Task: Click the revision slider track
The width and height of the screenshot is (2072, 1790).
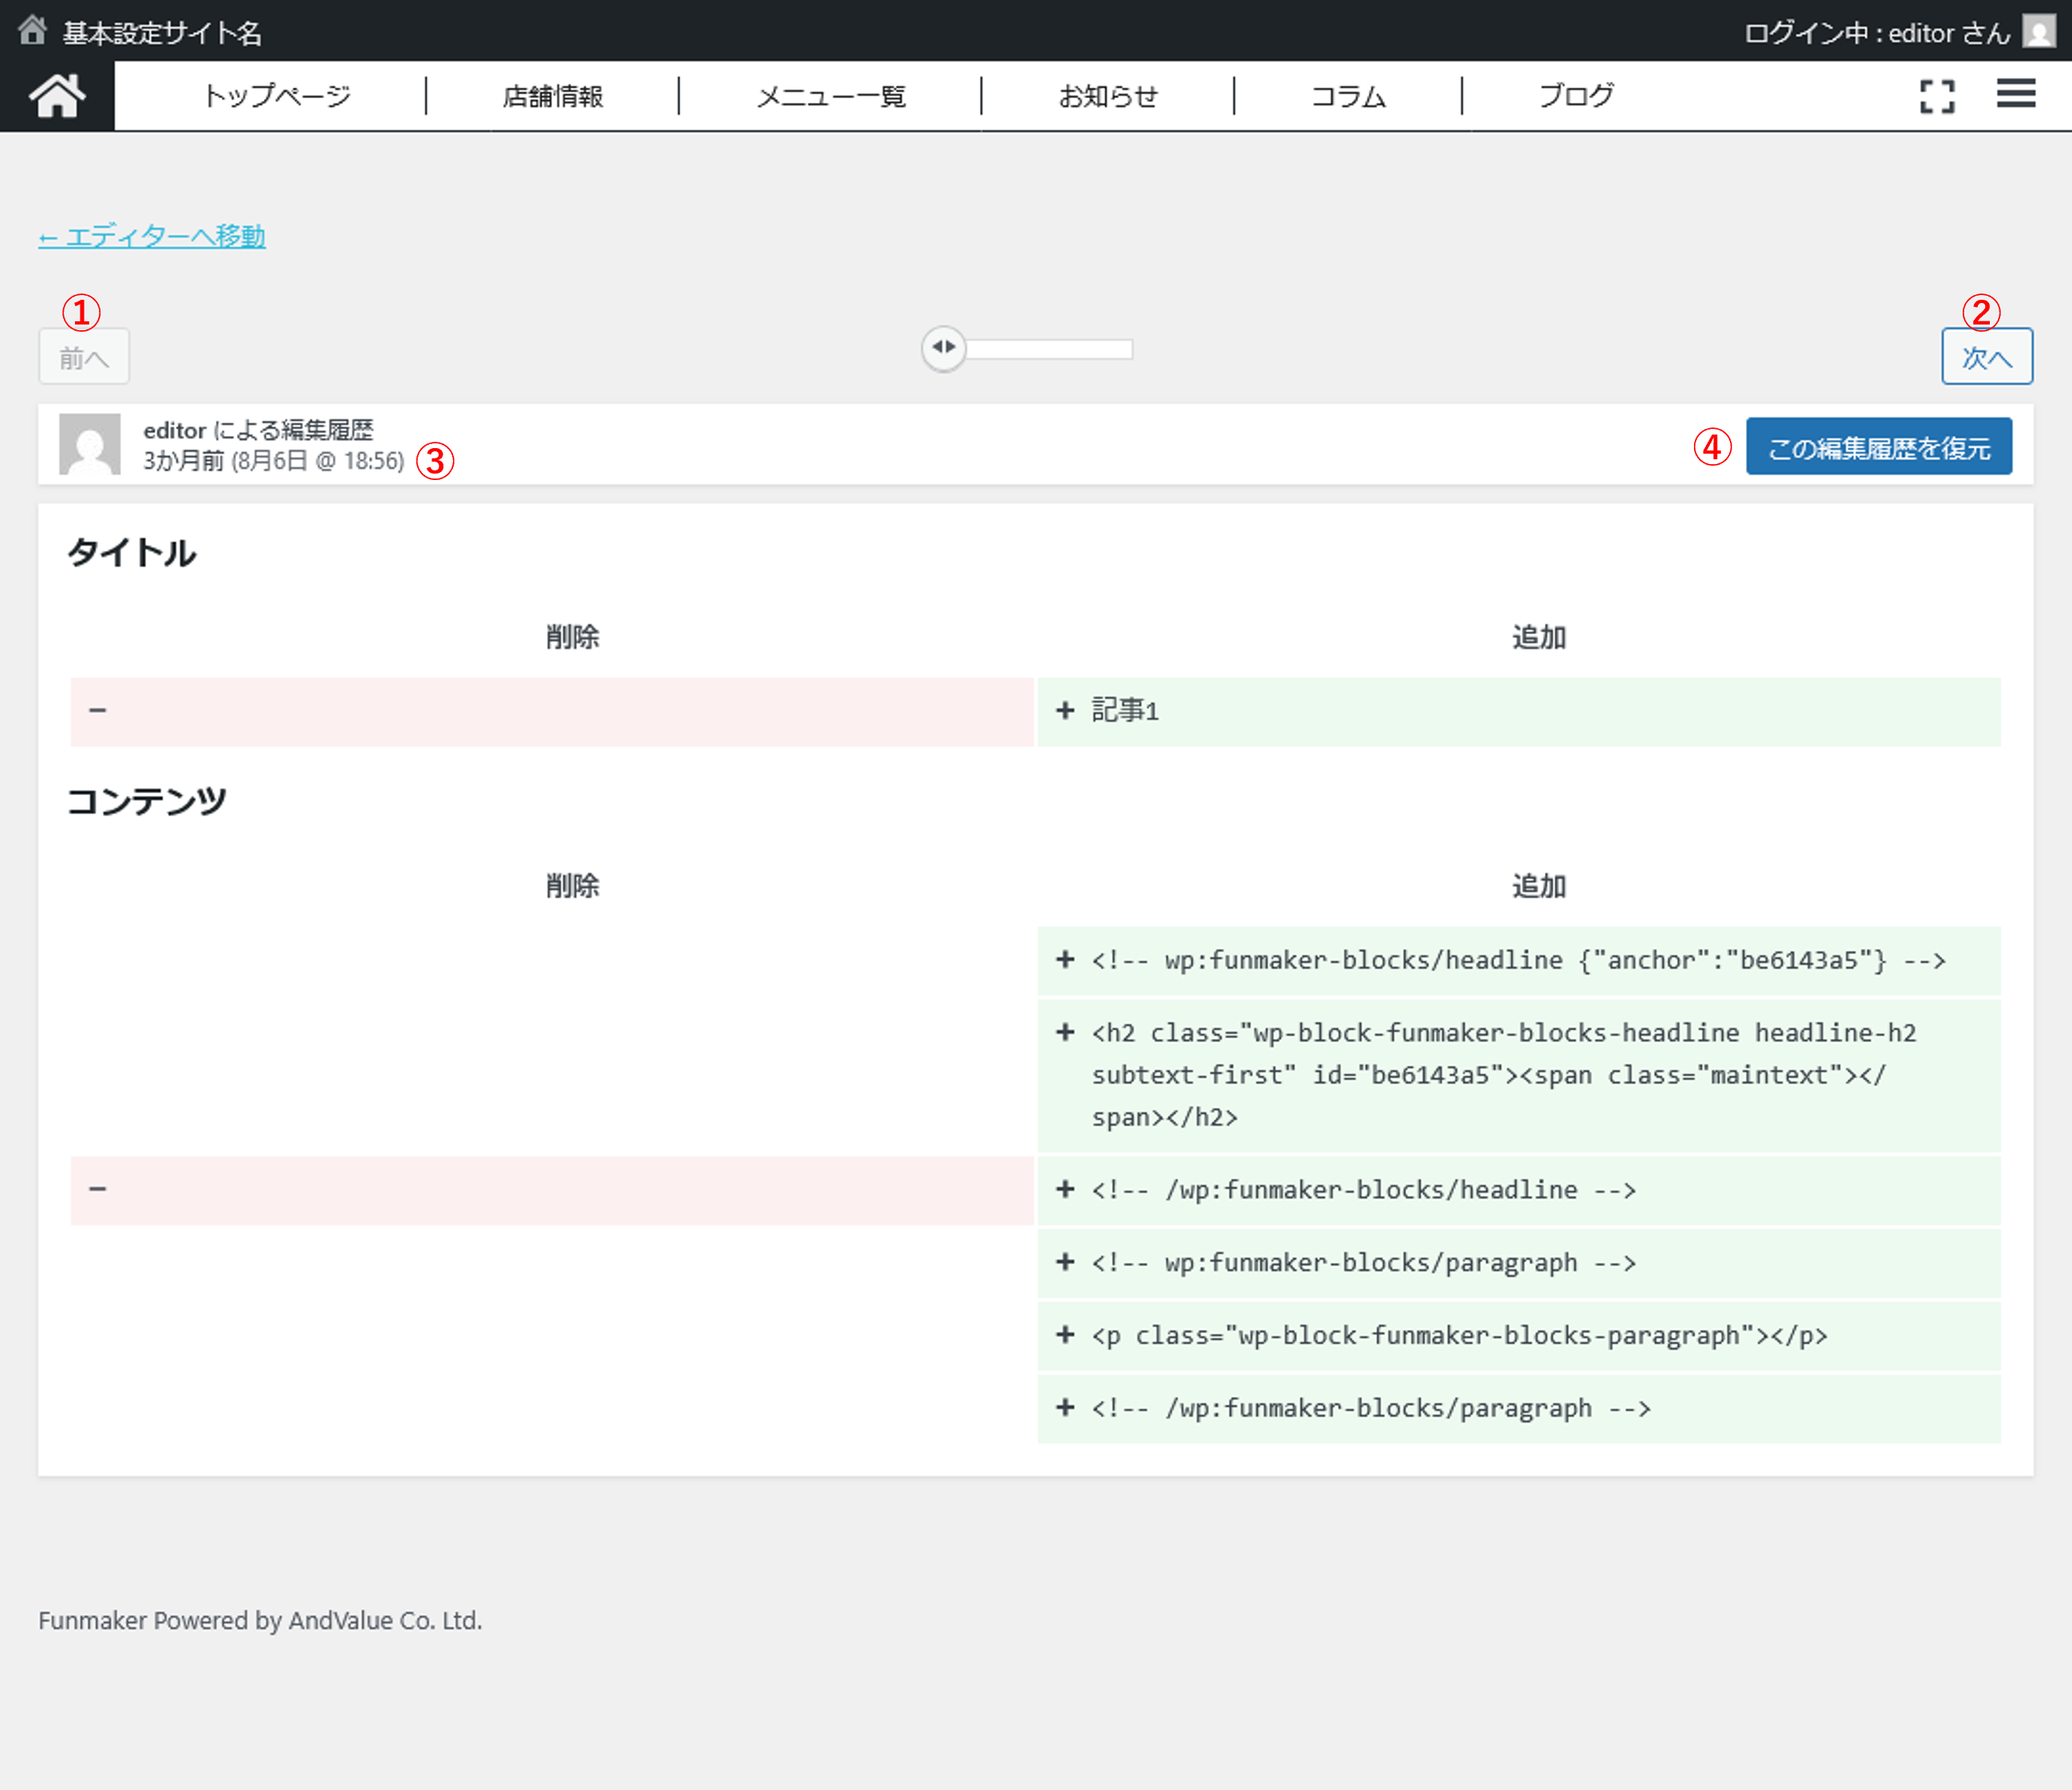Action: (1050, 349)
